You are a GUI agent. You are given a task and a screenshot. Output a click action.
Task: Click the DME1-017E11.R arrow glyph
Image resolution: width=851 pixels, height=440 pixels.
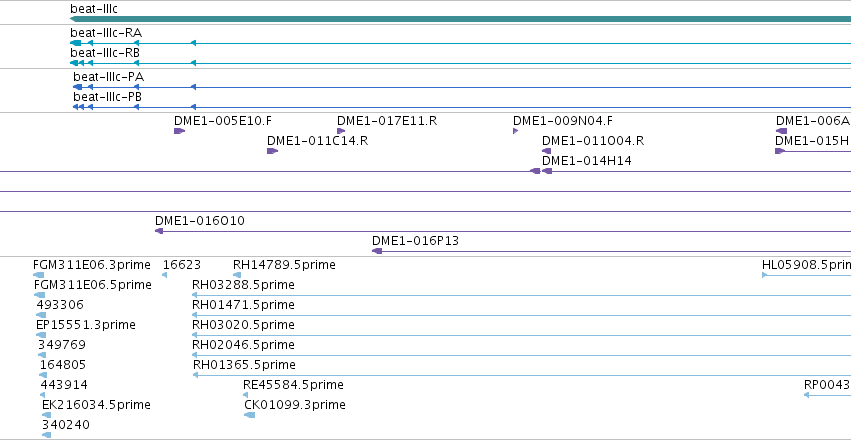tap(341, 131)
